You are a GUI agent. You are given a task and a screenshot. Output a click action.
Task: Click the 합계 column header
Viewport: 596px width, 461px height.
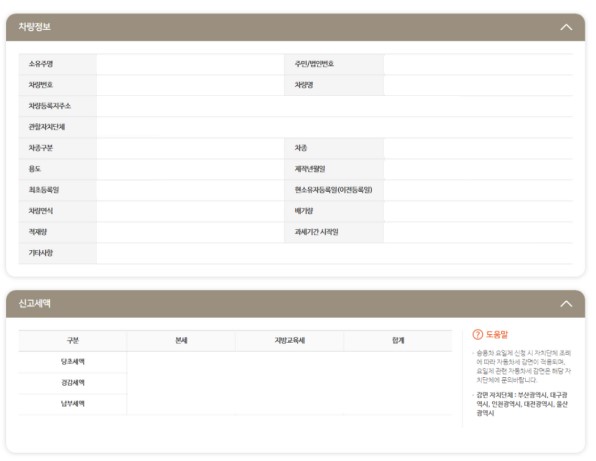[x=398, y=341]
